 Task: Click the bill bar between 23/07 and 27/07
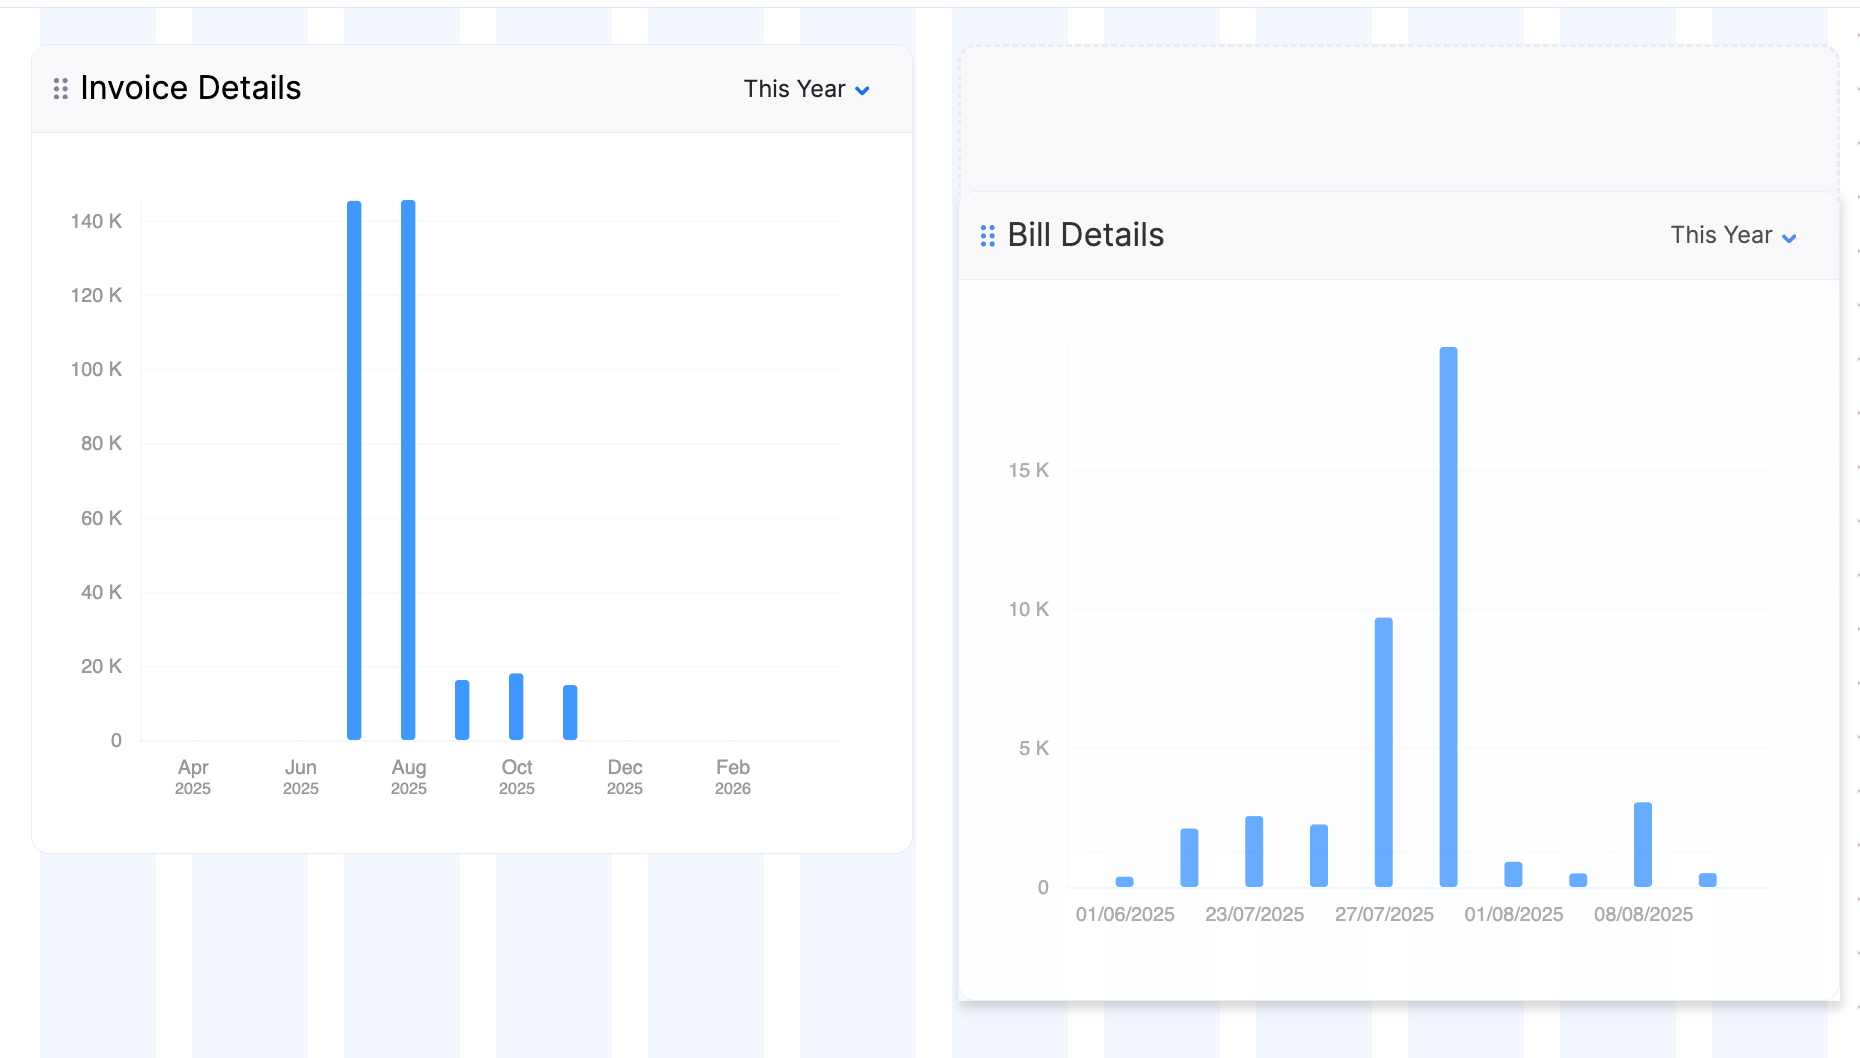(1319, 856)
